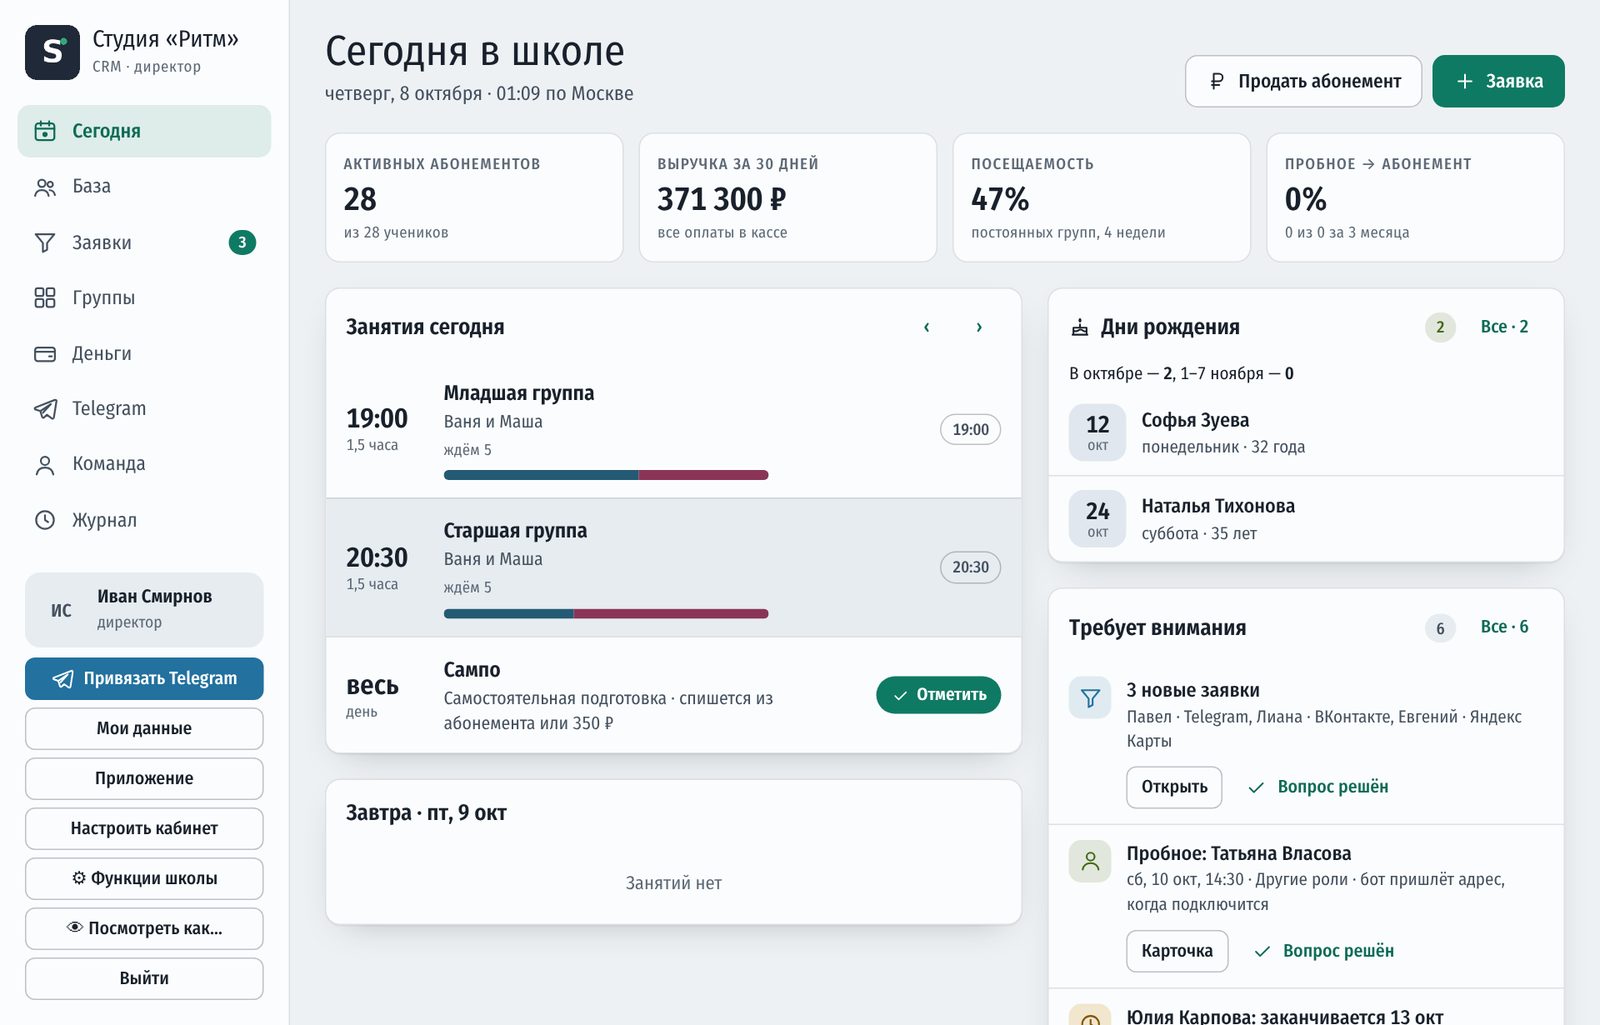Go to previous day of lessons

pyautogui.click(x=927, y=327)
